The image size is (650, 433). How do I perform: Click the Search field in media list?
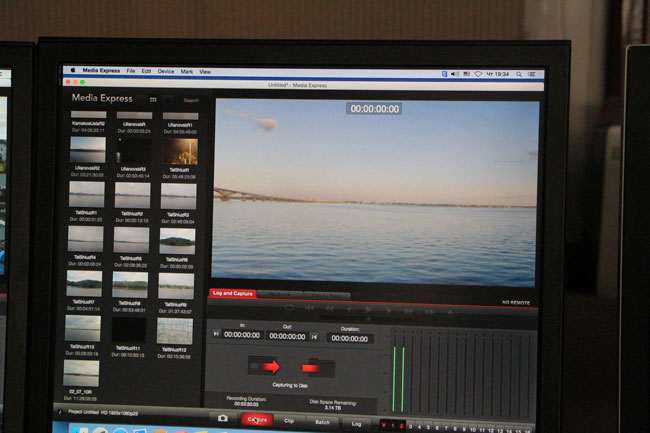coord(190,100)
